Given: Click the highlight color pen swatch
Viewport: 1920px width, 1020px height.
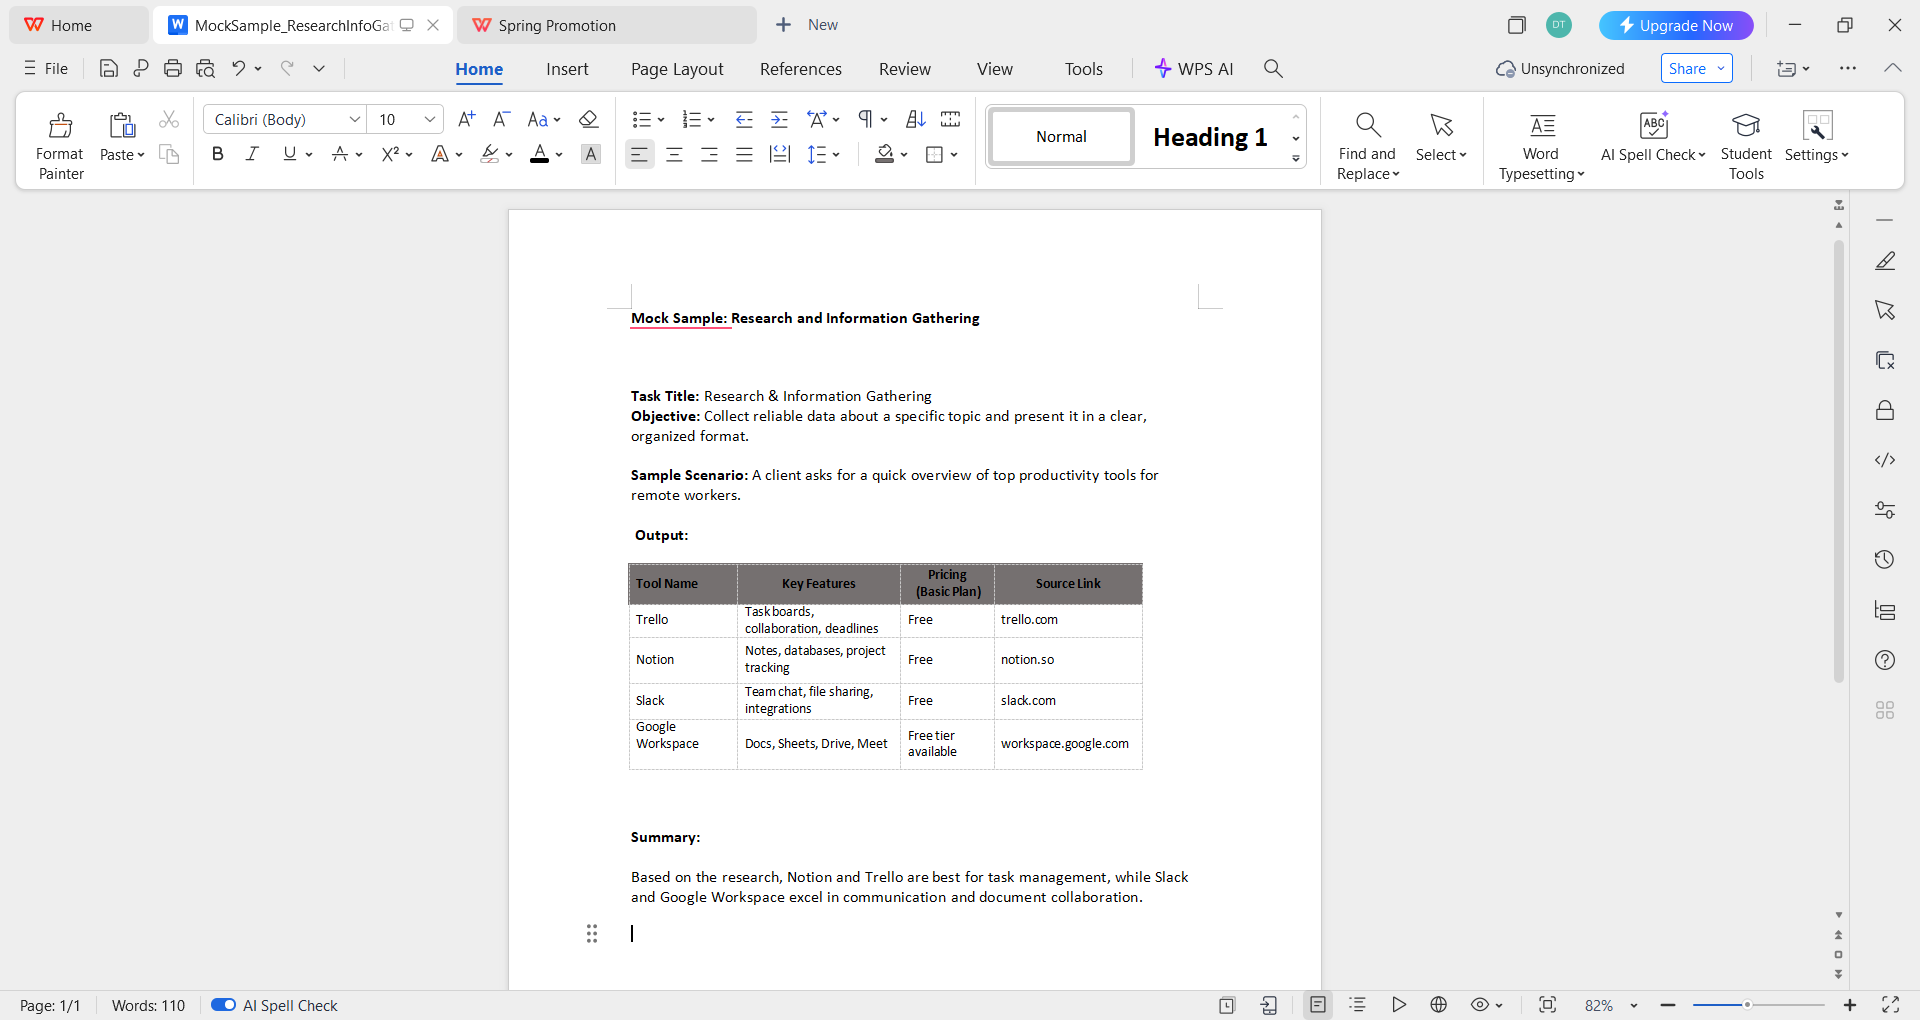Looking at the screenshot, I should (489, 154).
